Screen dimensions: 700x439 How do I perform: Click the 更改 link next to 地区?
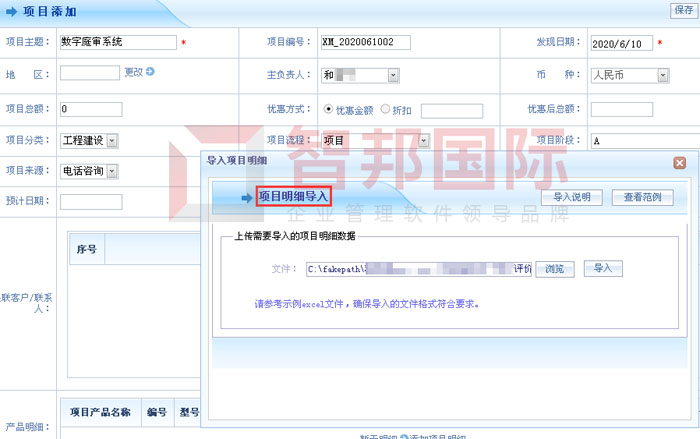pyautogui.click(x=134, y=72)
